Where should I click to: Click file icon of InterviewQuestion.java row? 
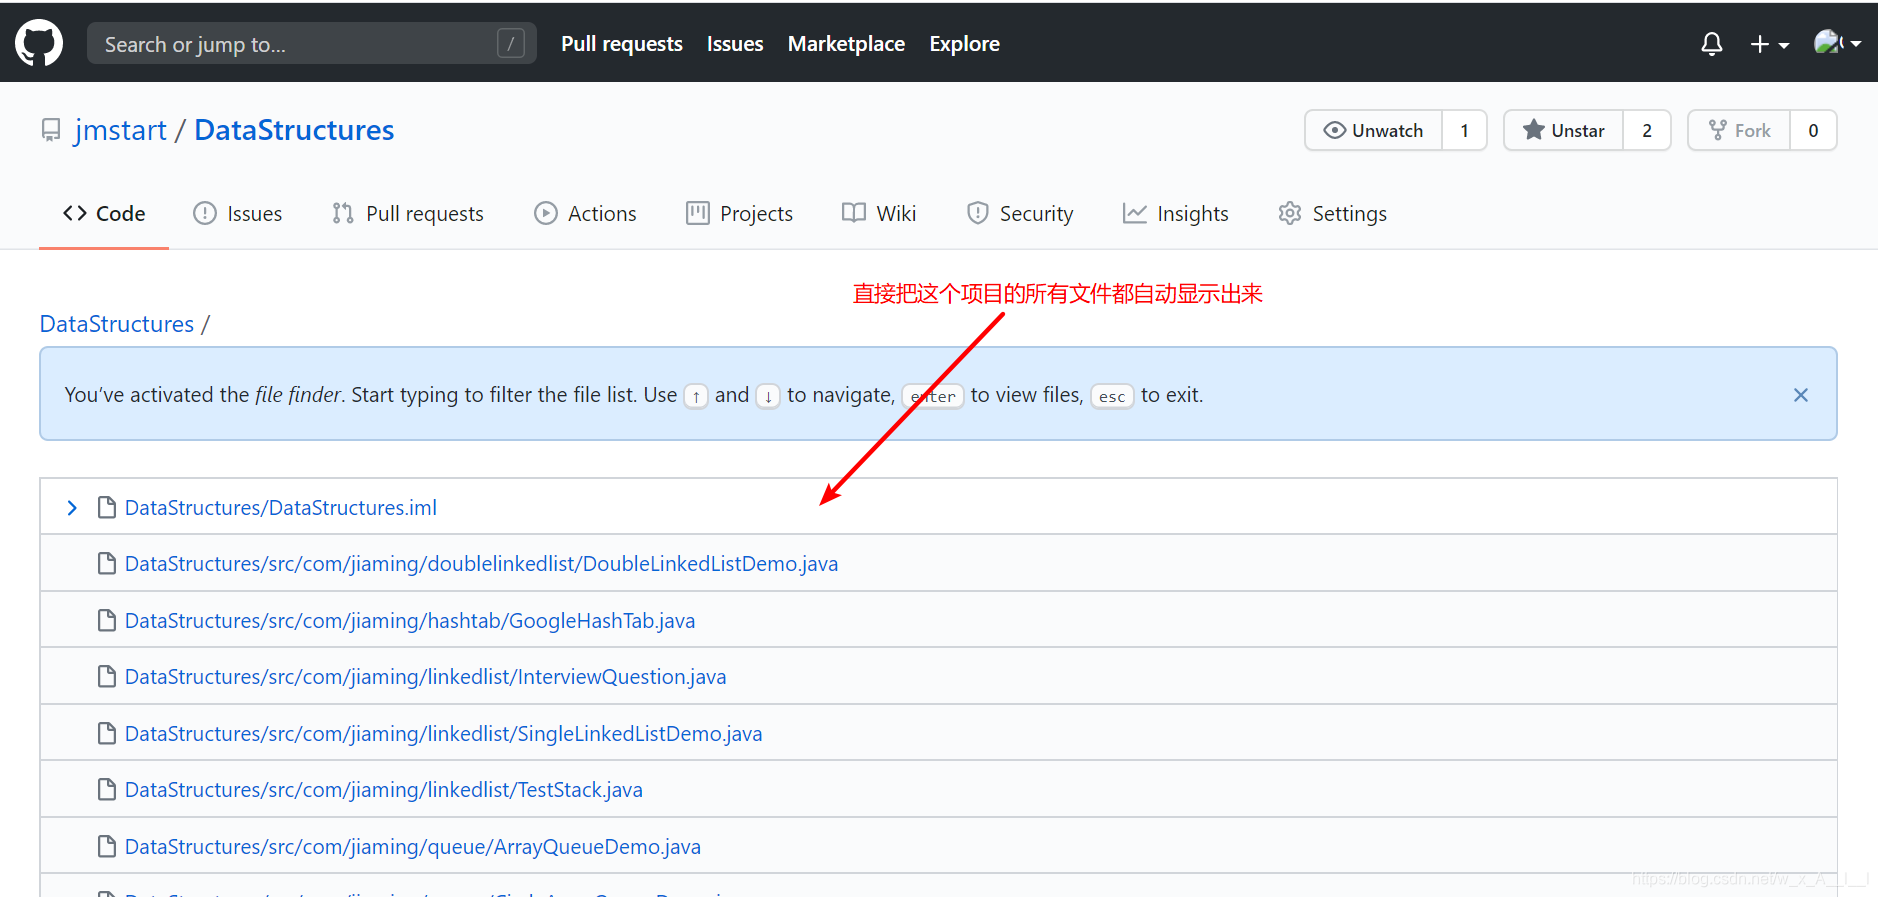tap(107, 677)
